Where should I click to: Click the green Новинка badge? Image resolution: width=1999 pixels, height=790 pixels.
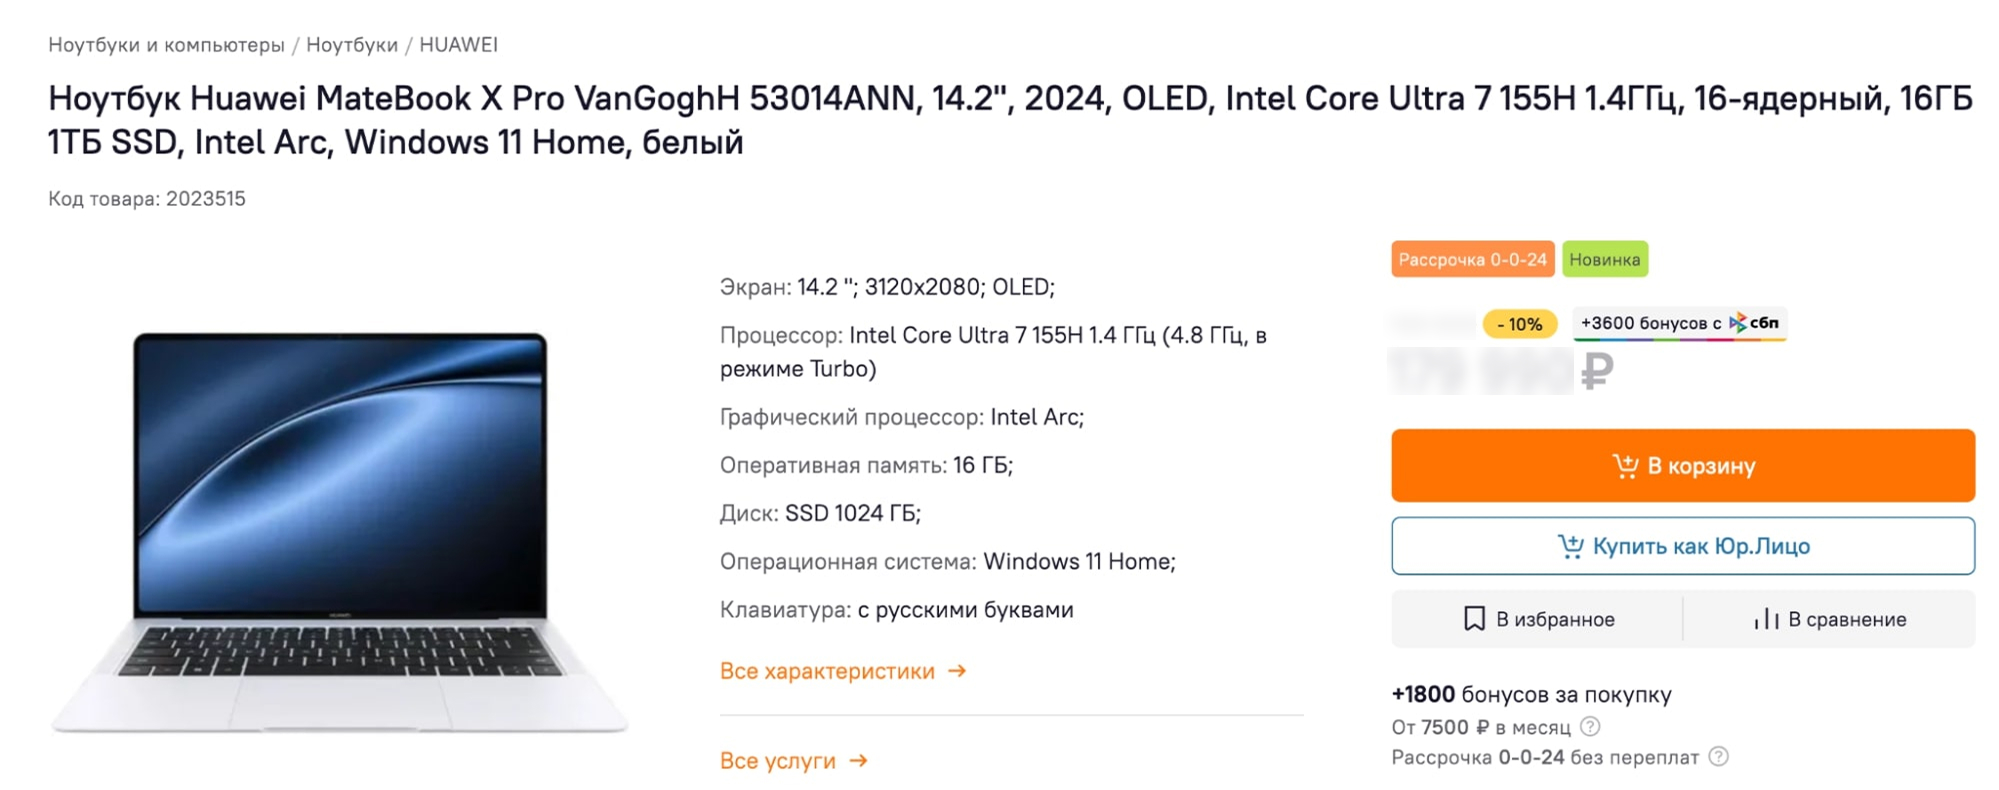pos(1604,259)
